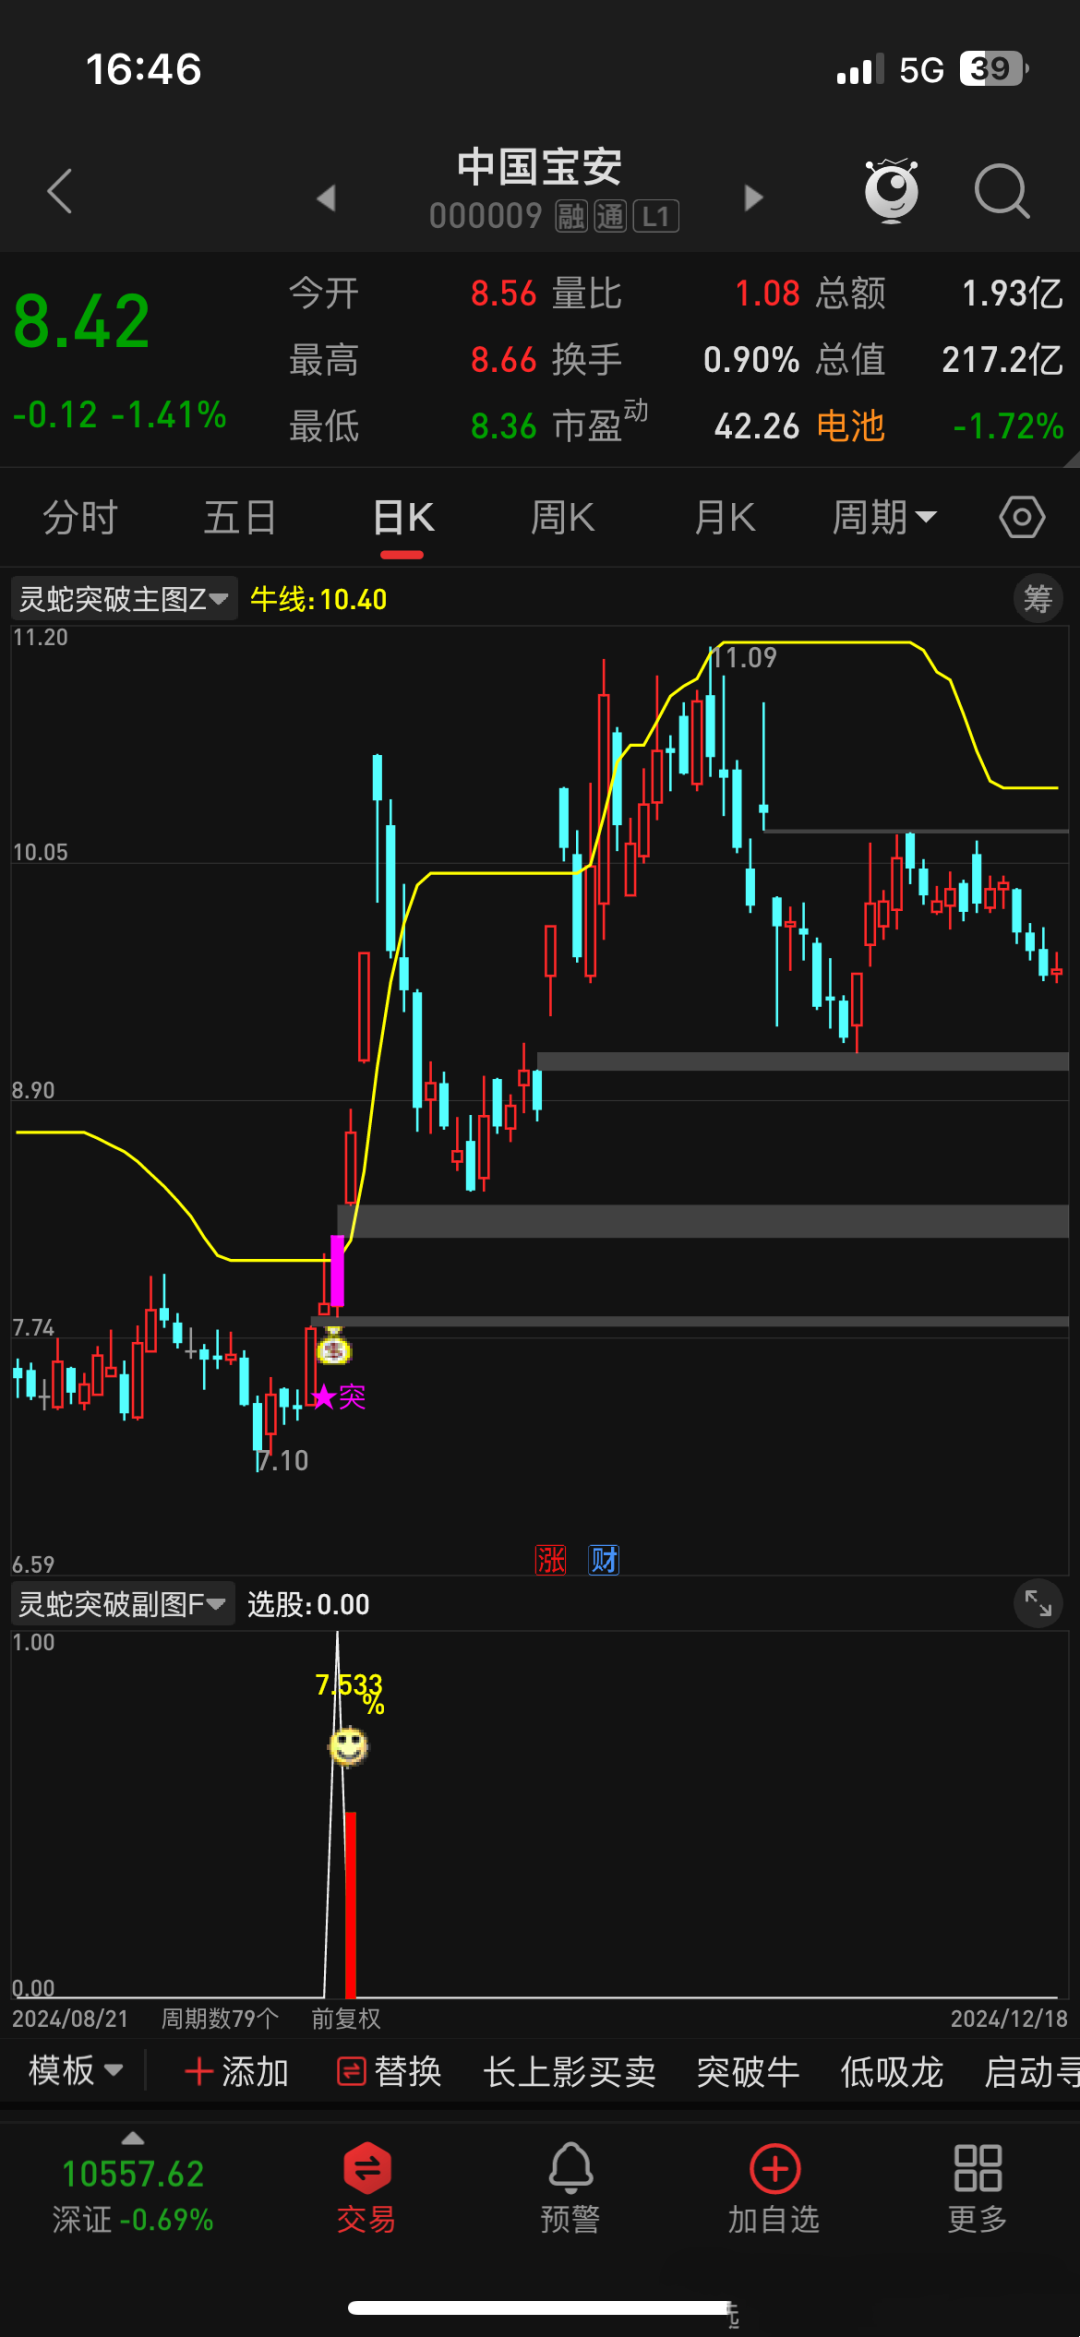Choose 低吸龙 indicator
The height and width of the screenshot is (2337, 1080).
coord(892,2071)
